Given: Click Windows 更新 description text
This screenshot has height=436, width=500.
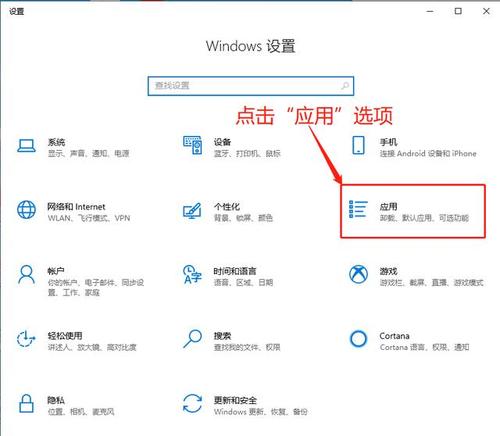Looking at the screenshot, I should [260, 412].
